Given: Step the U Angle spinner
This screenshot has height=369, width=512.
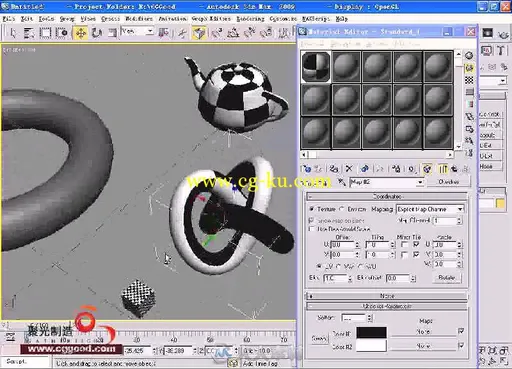Looking at the screenshot, I should tap(460, 245).
